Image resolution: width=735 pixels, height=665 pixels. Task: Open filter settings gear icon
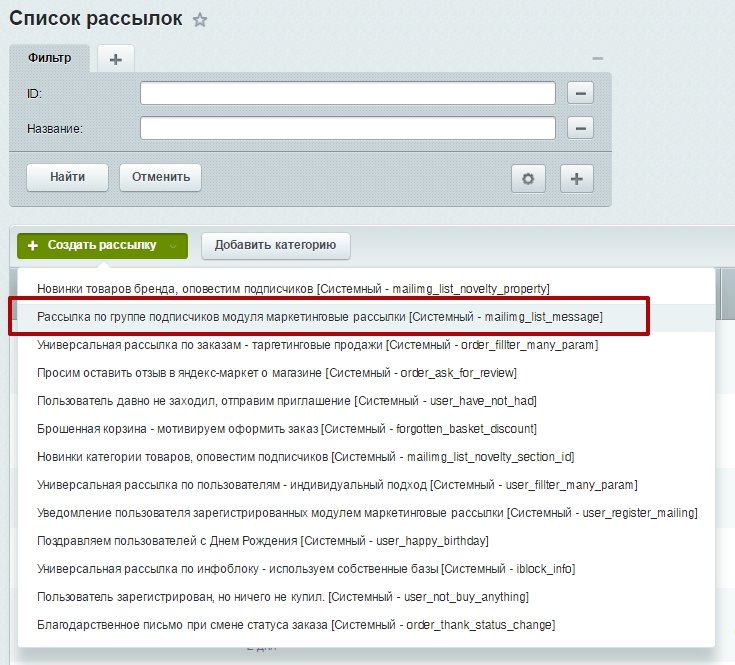[x=528, y=178]
